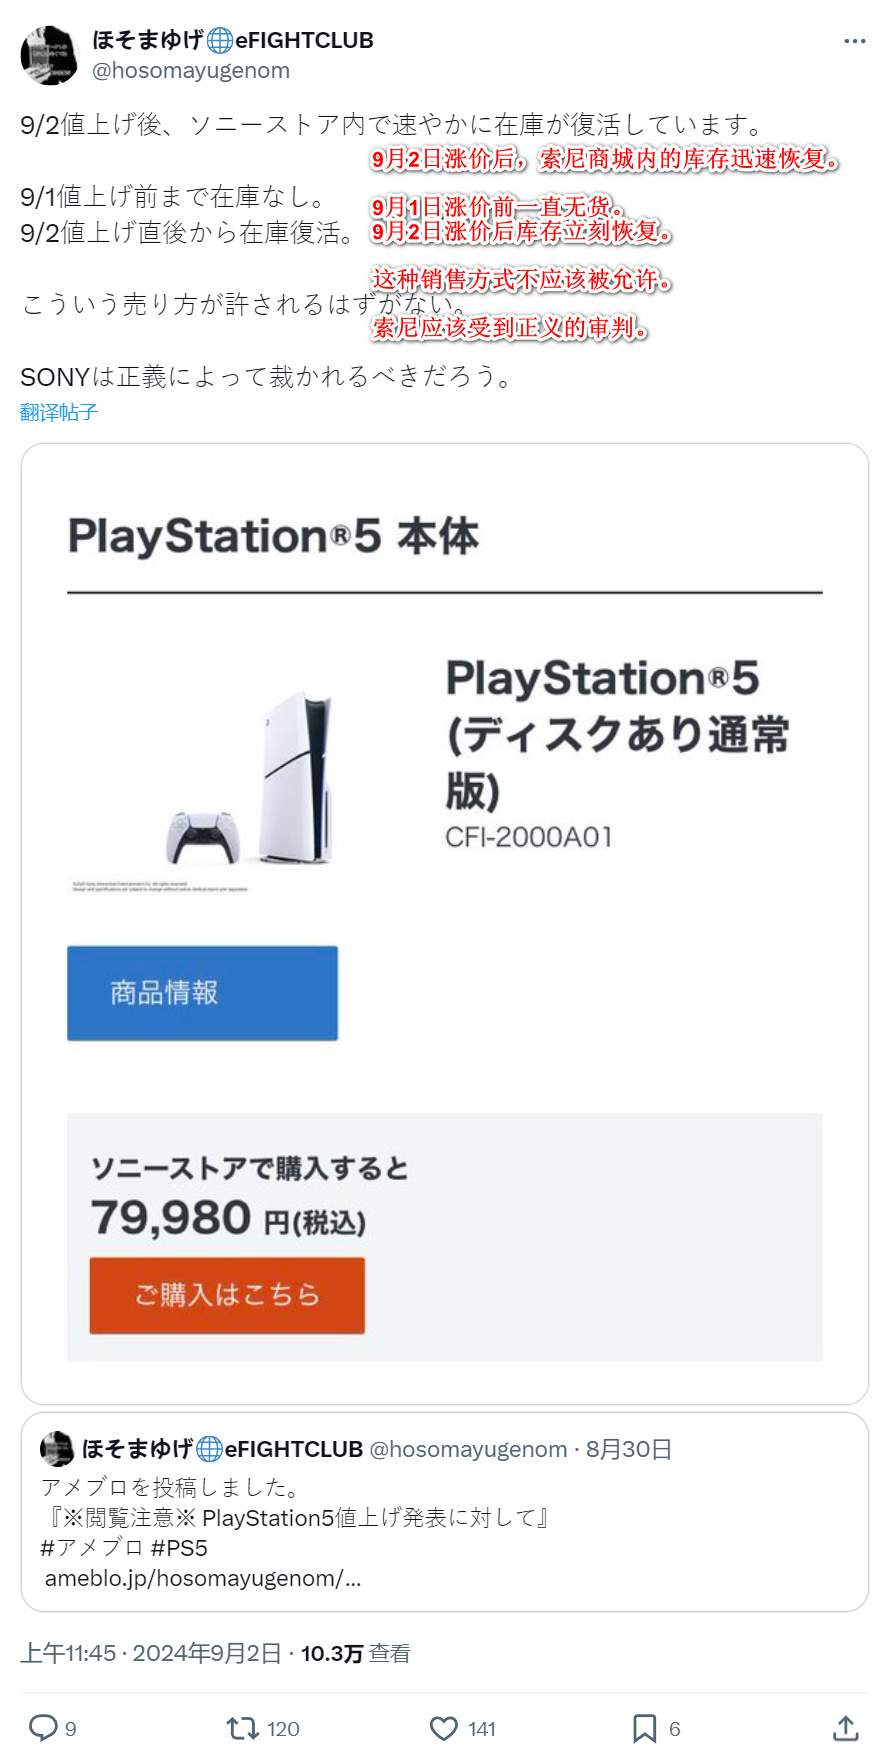Open the author's profile avatar
Viewport: 889px width, 1758px height.
coord(49,55)
